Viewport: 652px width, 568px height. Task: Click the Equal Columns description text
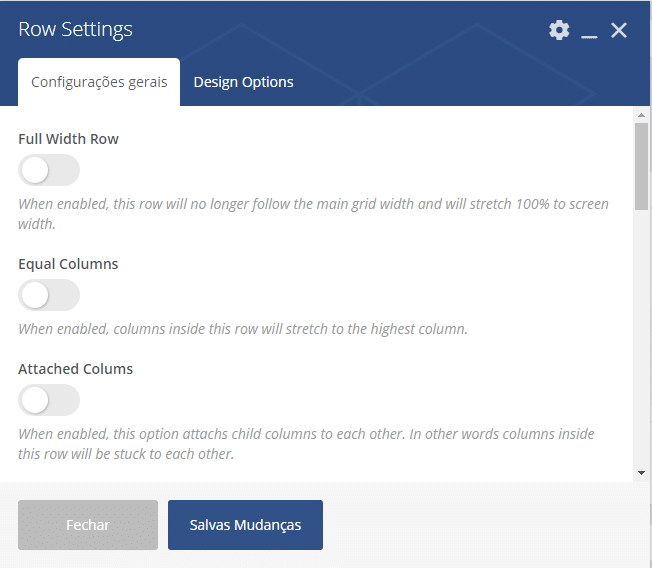(243, 329)
